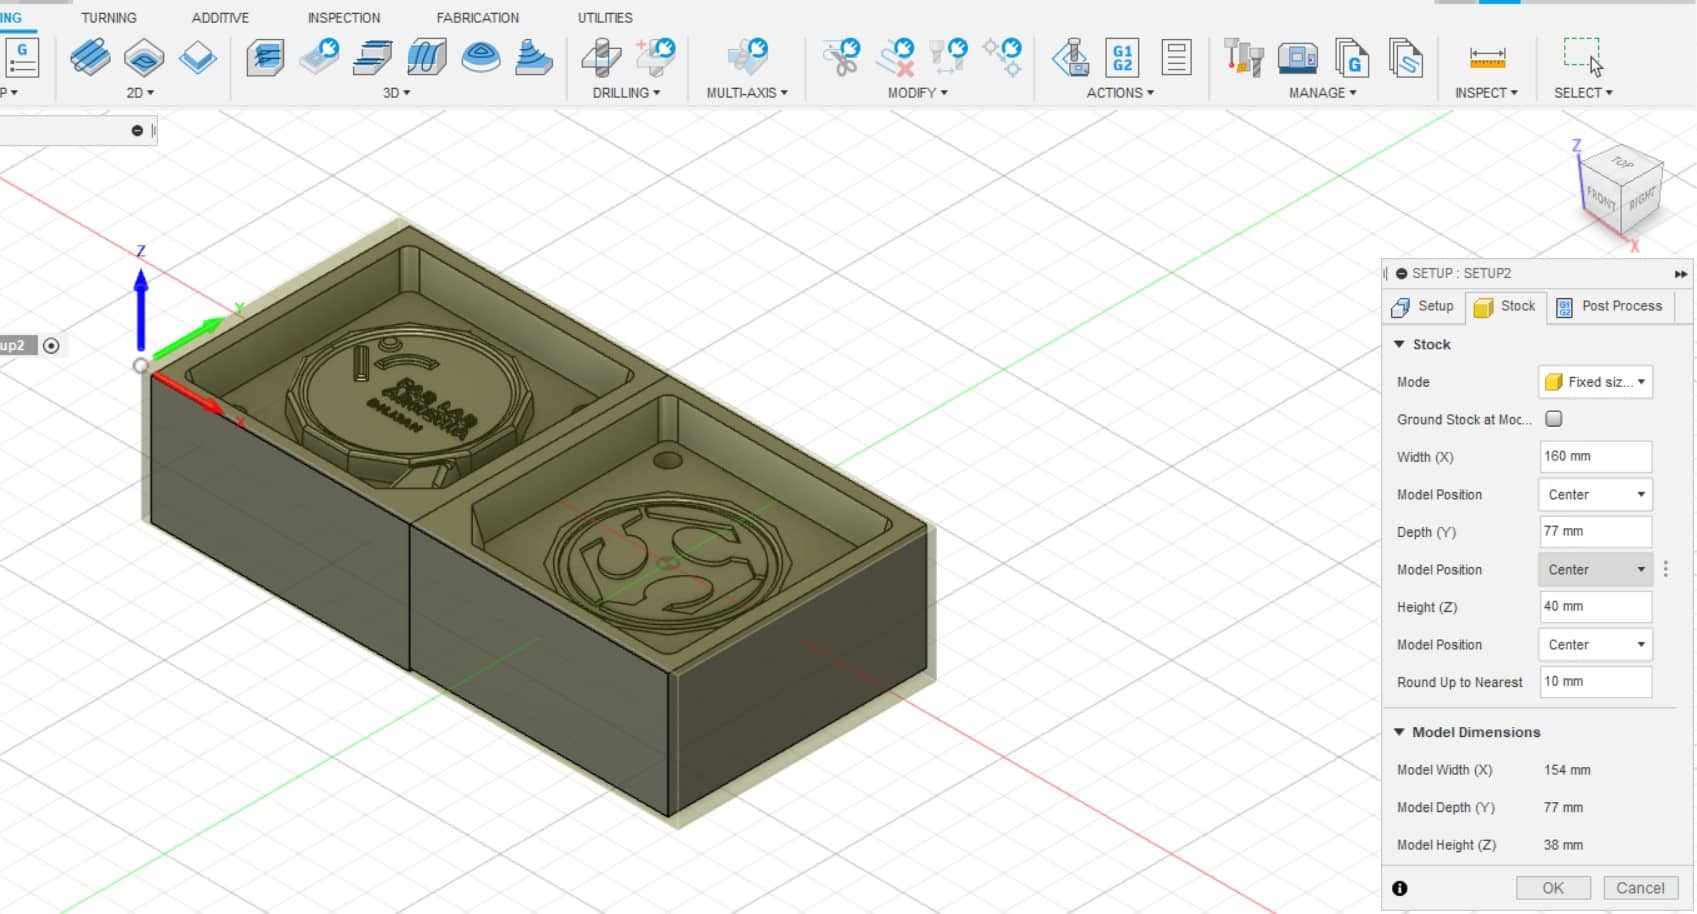Select the Face milling tool

pyautogui.click(x=198, y=57)
